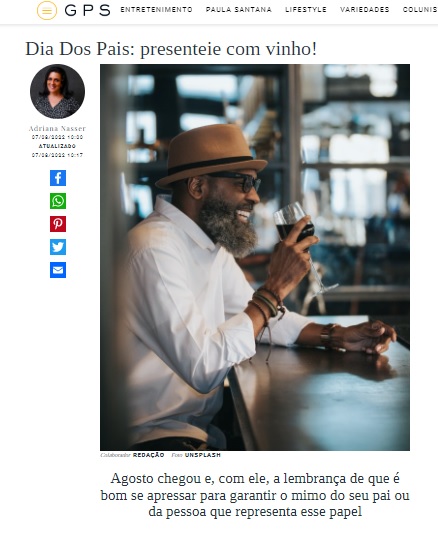Viewport: 438px width, 535px height.
Task: Click the Dia Dos Pais headline
Action: 171,48
